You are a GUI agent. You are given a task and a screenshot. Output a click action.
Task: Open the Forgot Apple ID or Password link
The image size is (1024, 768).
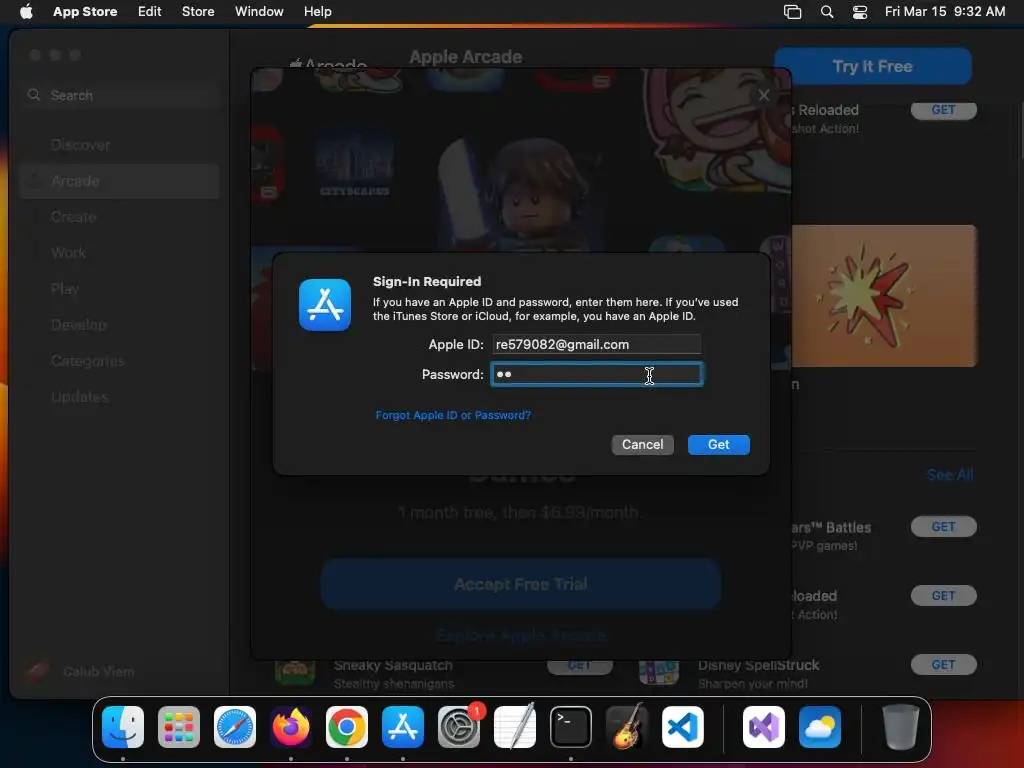(x=453, y=415)
